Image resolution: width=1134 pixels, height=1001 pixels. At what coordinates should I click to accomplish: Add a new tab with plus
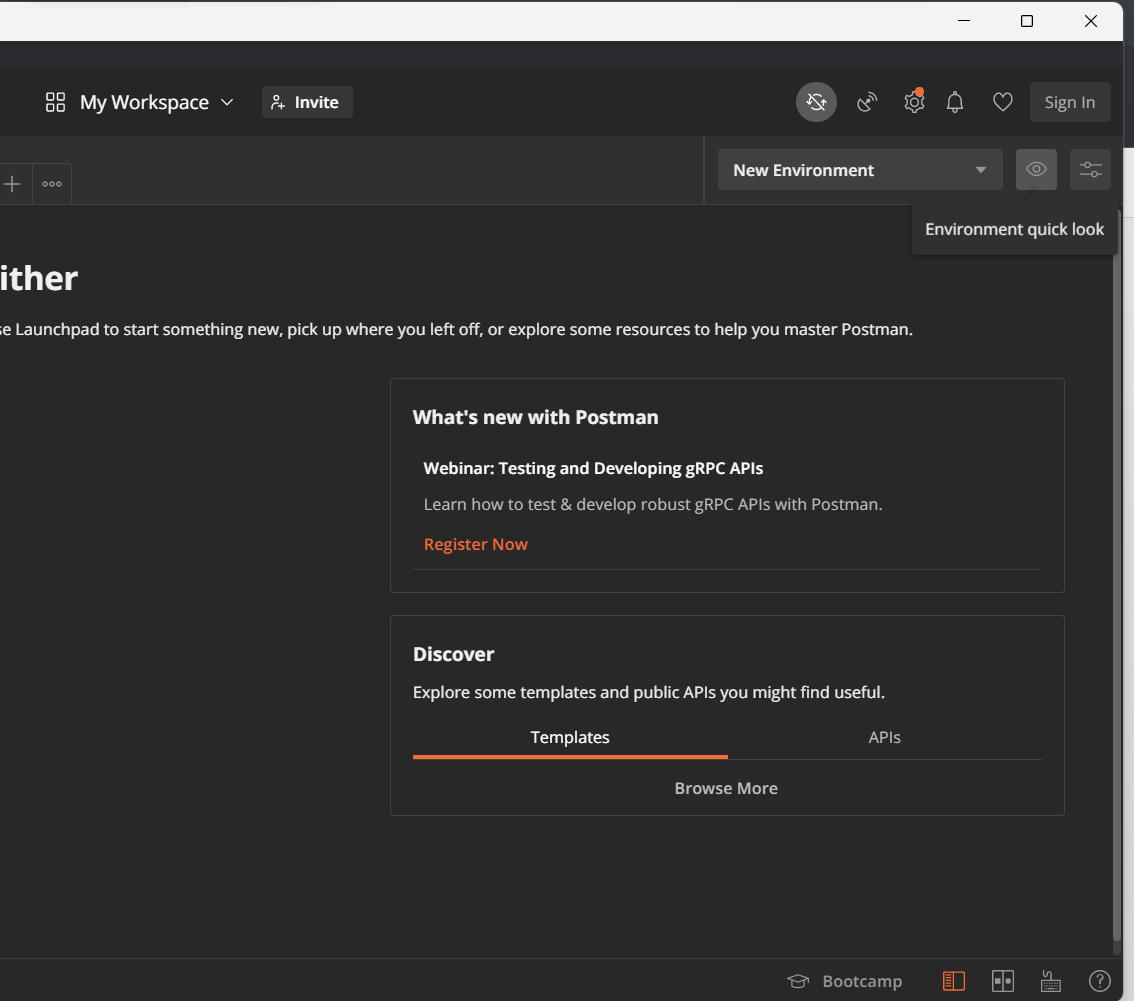click(12, 184)
